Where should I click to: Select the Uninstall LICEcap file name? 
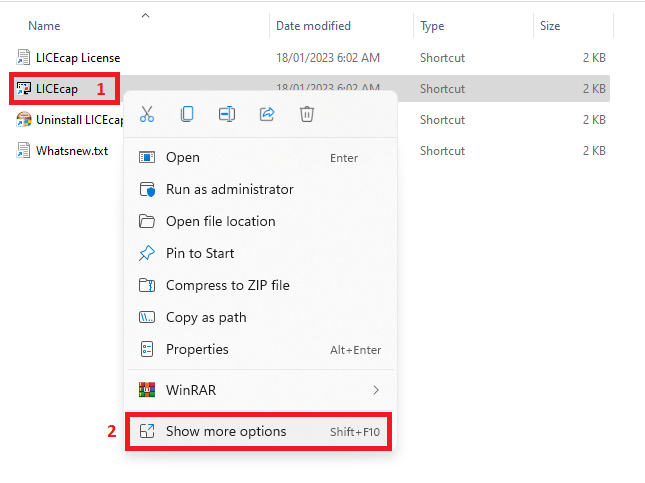coord(79,120)
